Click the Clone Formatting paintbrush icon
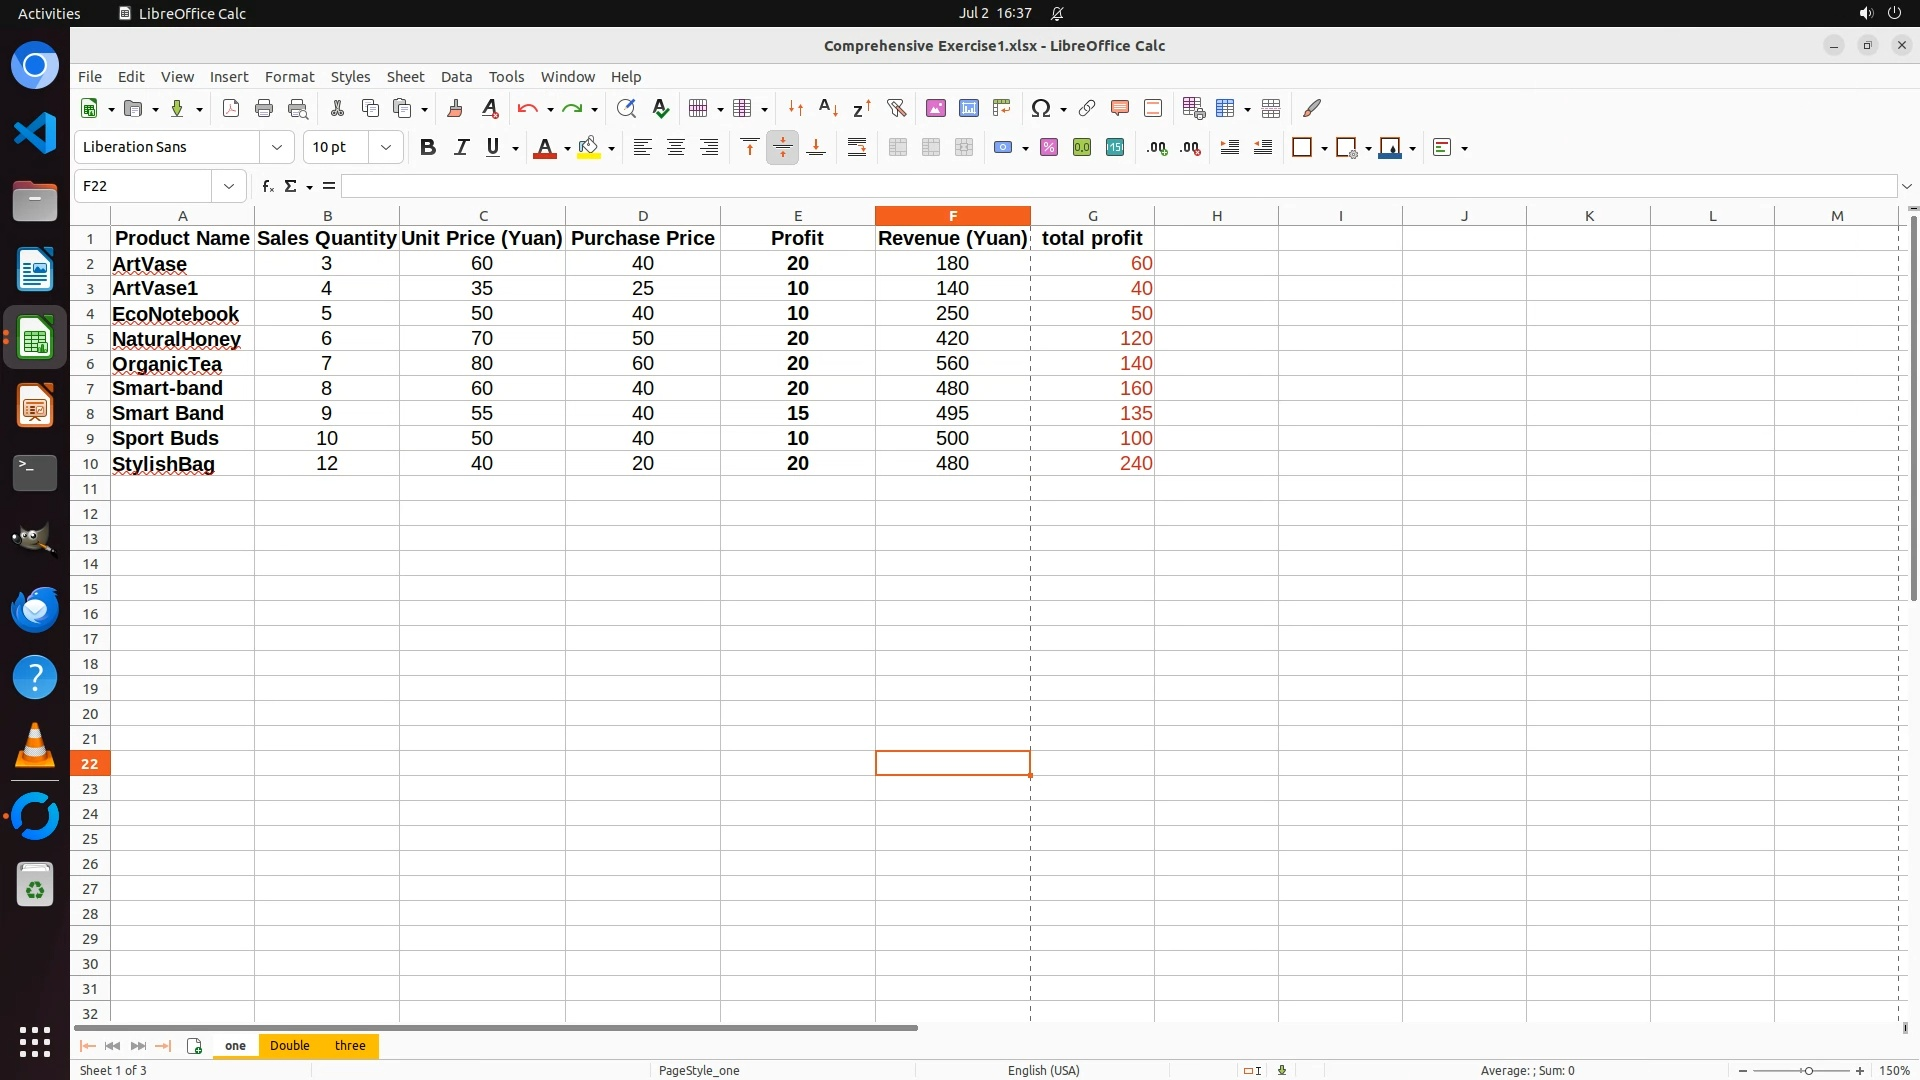 (x=455, y=108)
